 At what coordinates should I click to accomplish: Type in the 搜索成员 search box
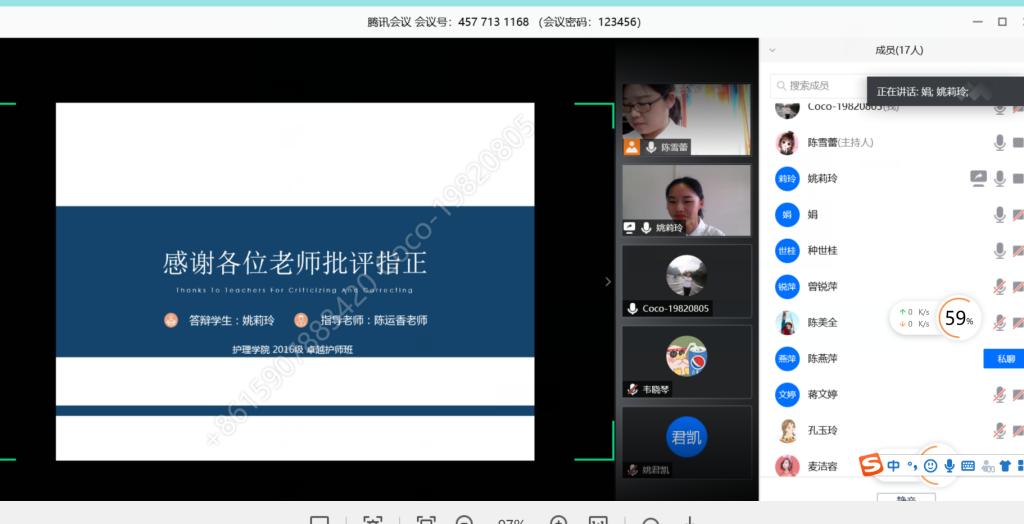tap(820, 86)
